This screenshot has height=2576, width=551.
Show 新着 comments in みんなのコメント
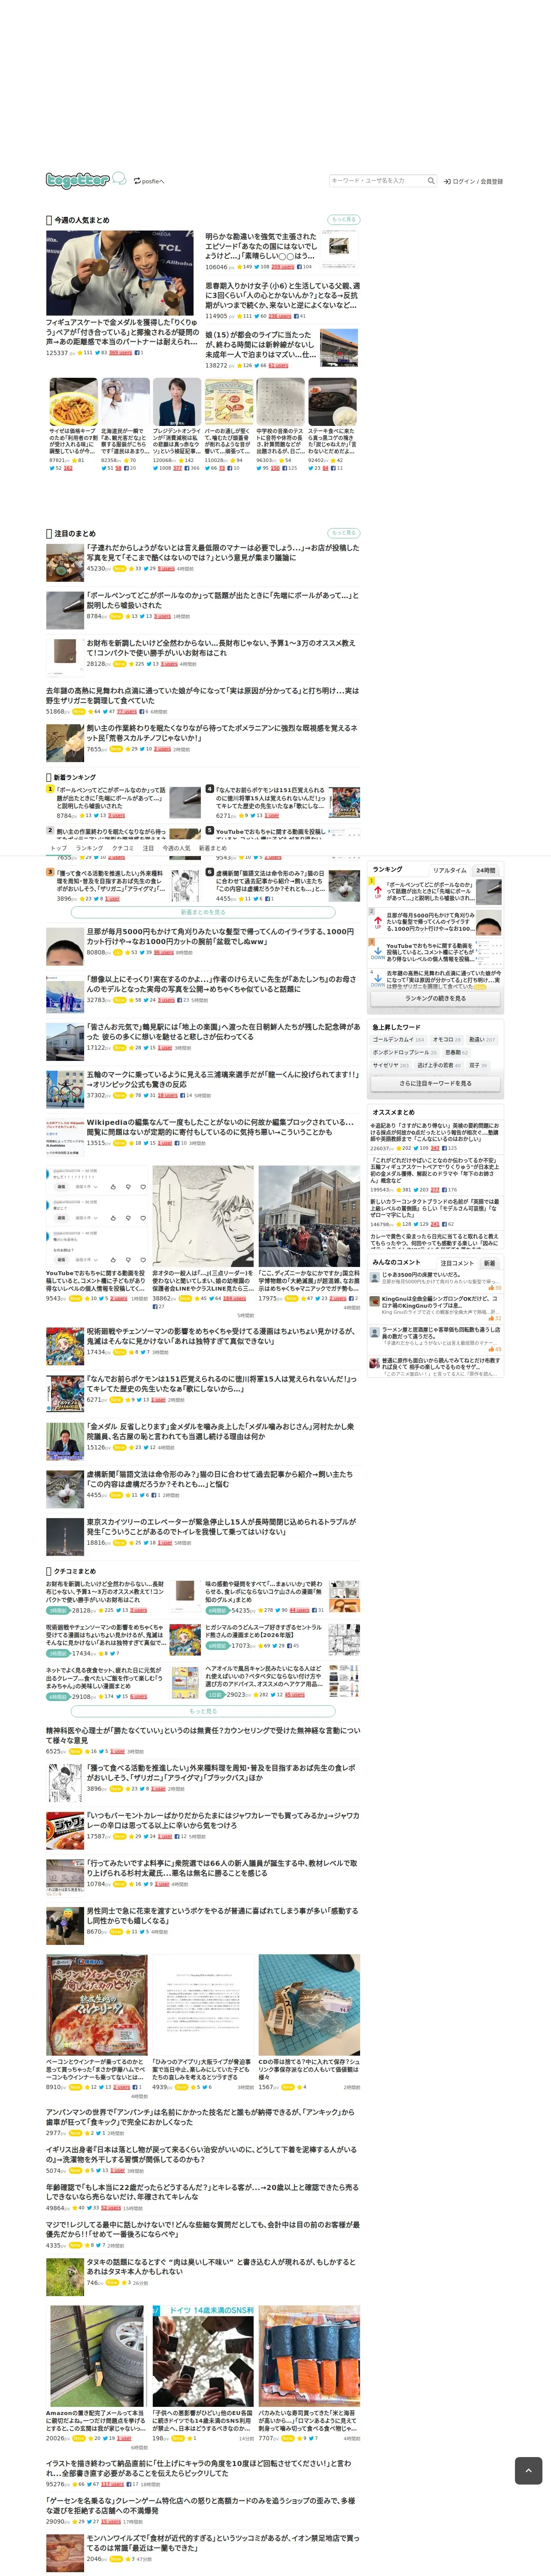(489, 1263)
